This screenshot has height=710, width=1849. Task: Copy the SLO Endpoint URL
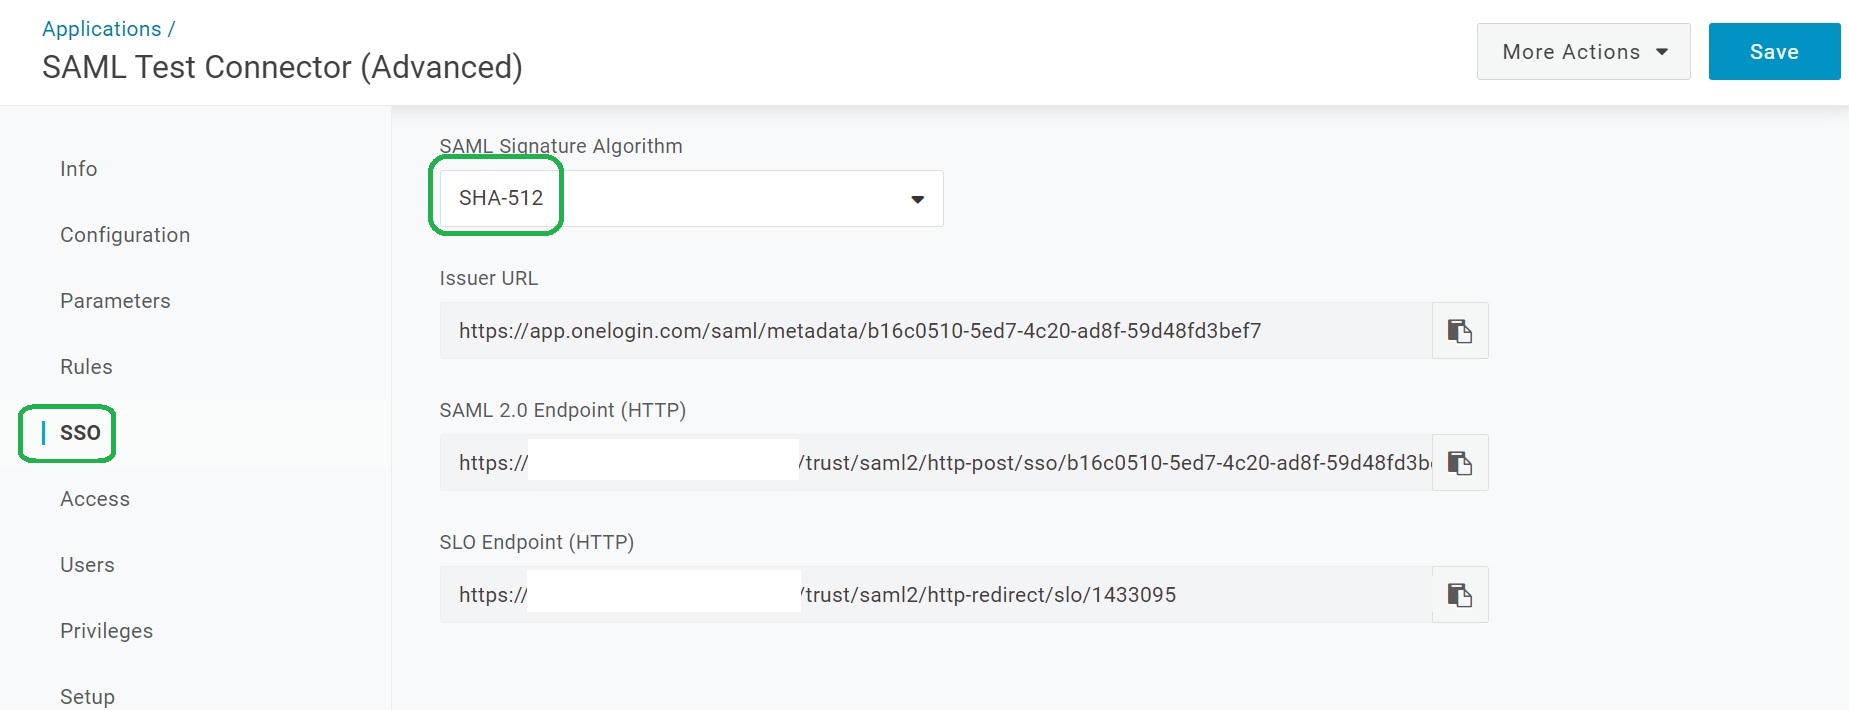point(1460,595)
